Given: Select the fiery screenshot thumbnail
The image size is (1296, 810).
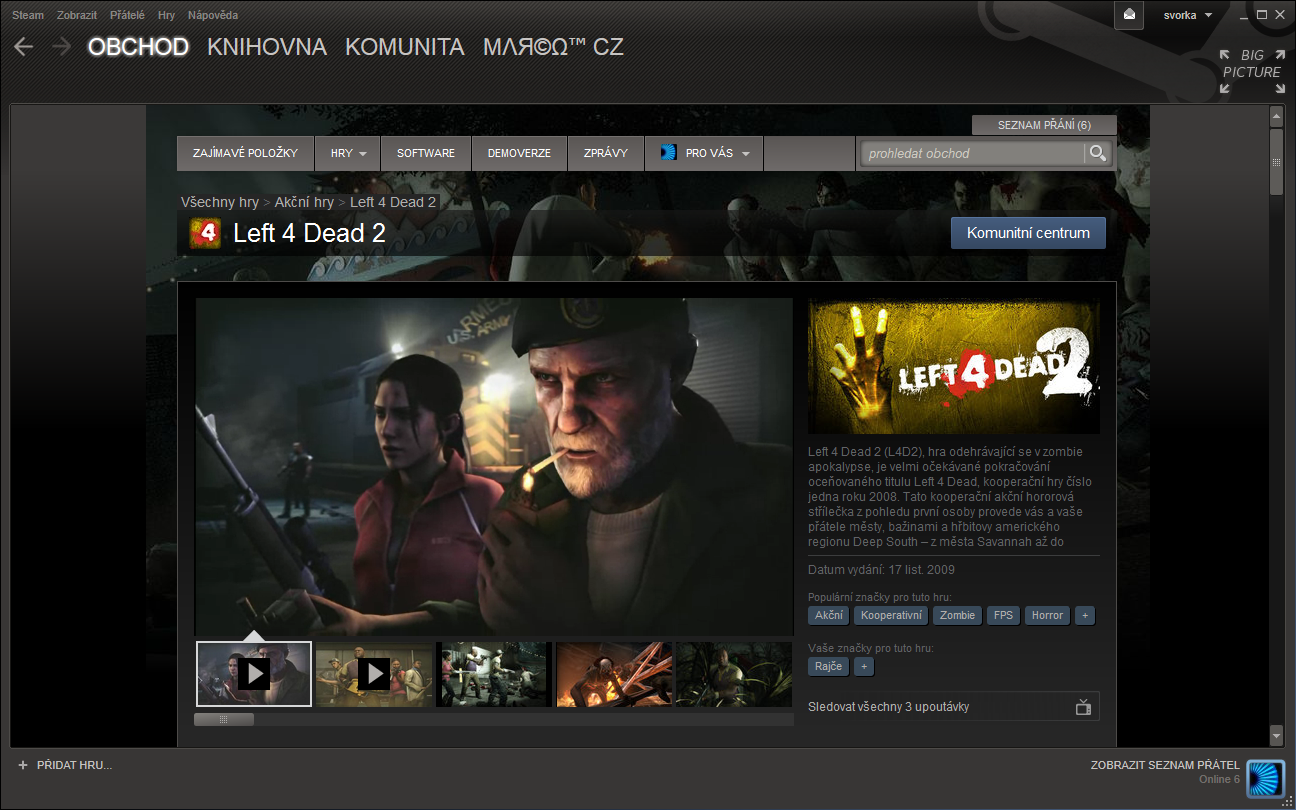Looking at the screenshot, I should (614, 674).
